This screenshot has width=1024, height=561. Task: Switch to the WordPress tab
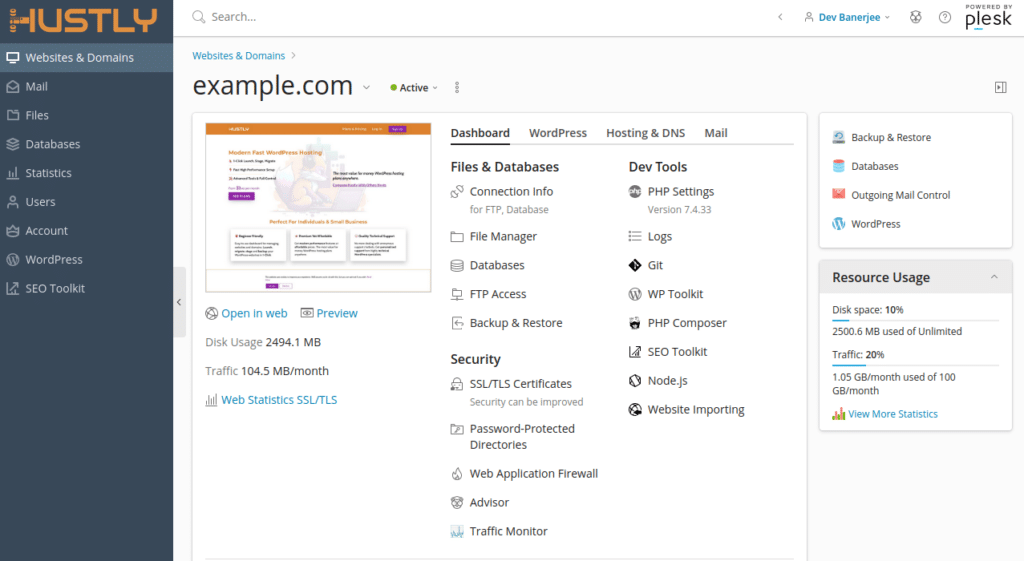coord(558,133)
